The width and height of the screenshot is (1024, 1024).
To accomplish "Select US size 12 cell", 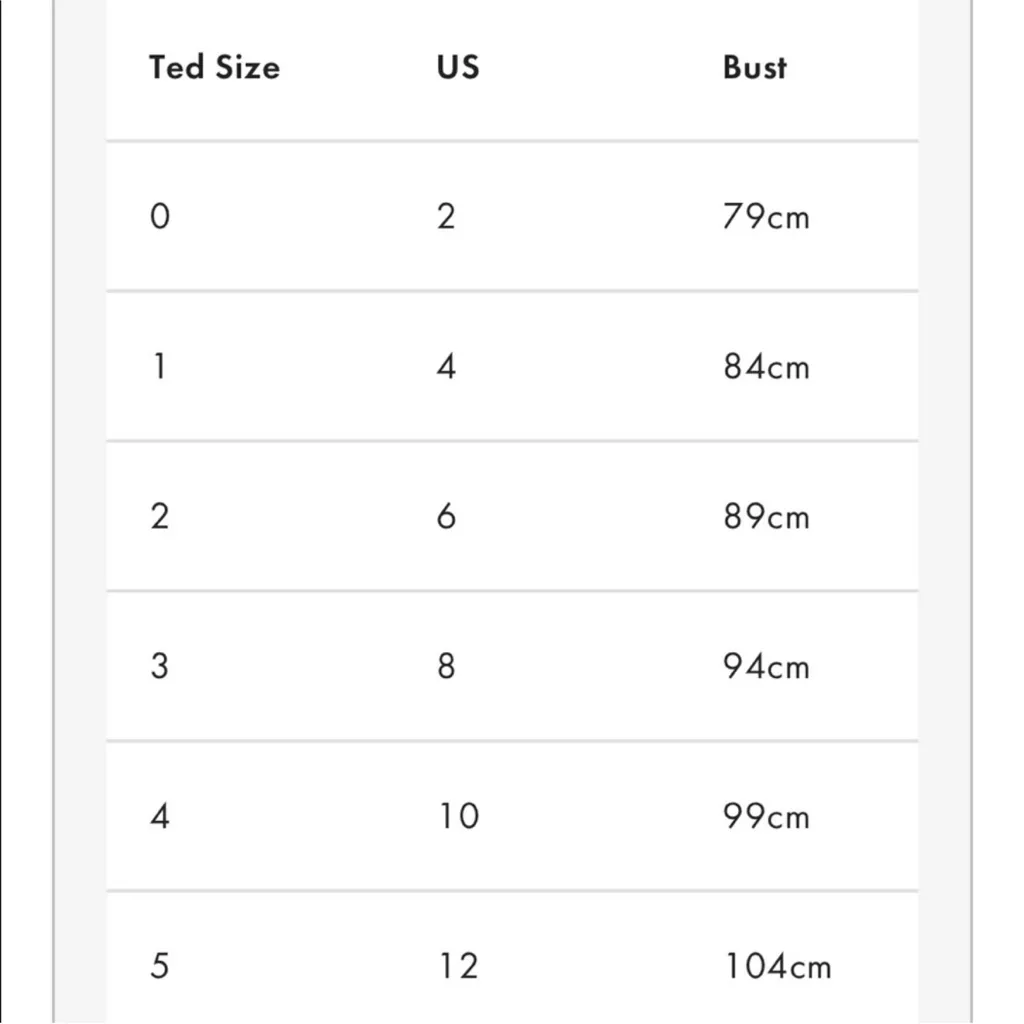I will point(458,966).
